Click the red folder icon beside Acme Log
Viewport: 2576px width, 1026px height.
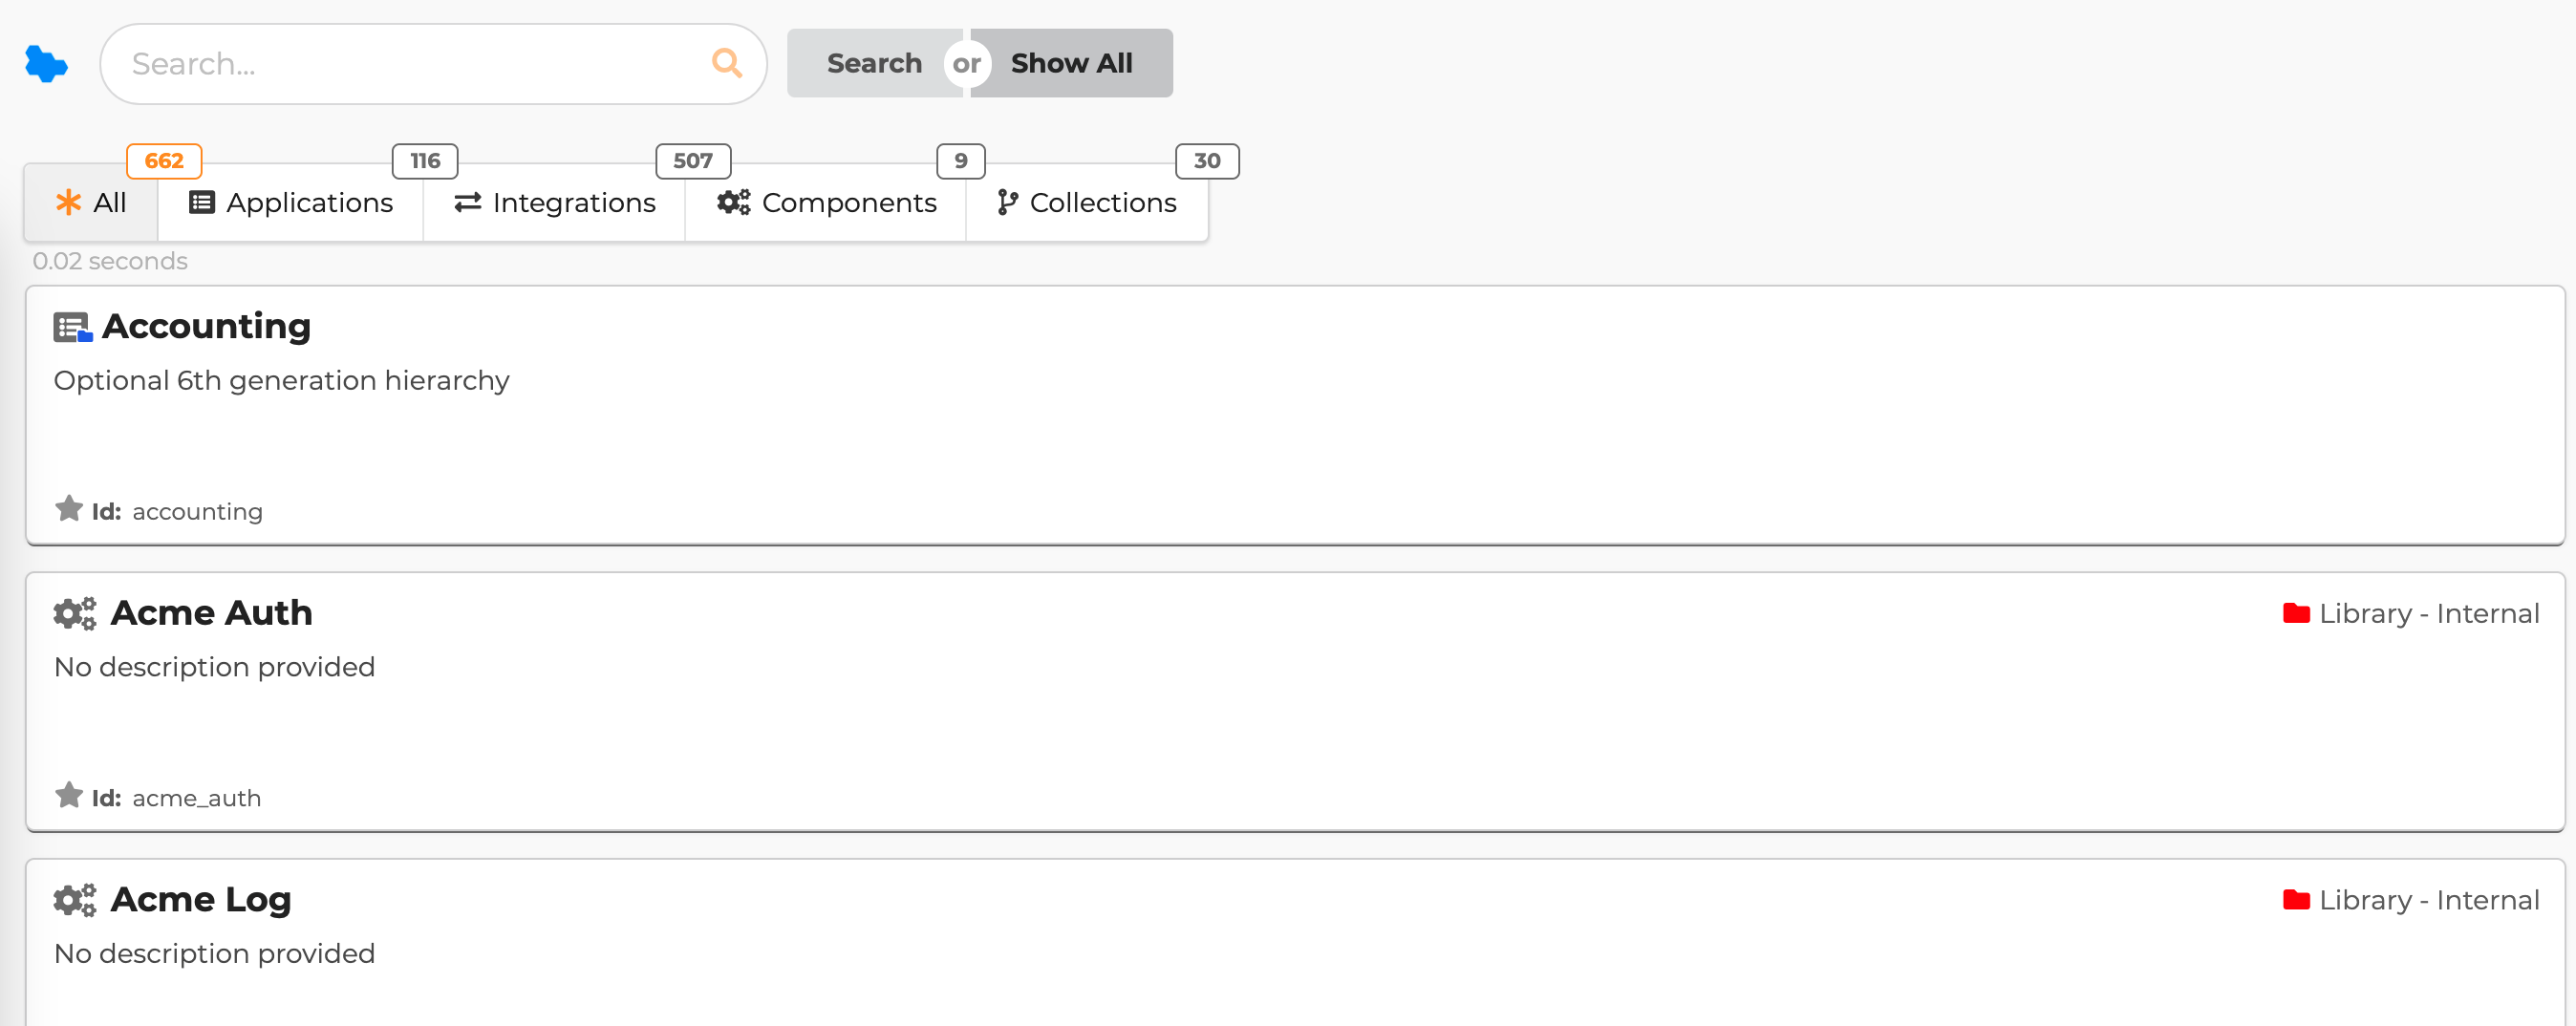pos(2296,900)
